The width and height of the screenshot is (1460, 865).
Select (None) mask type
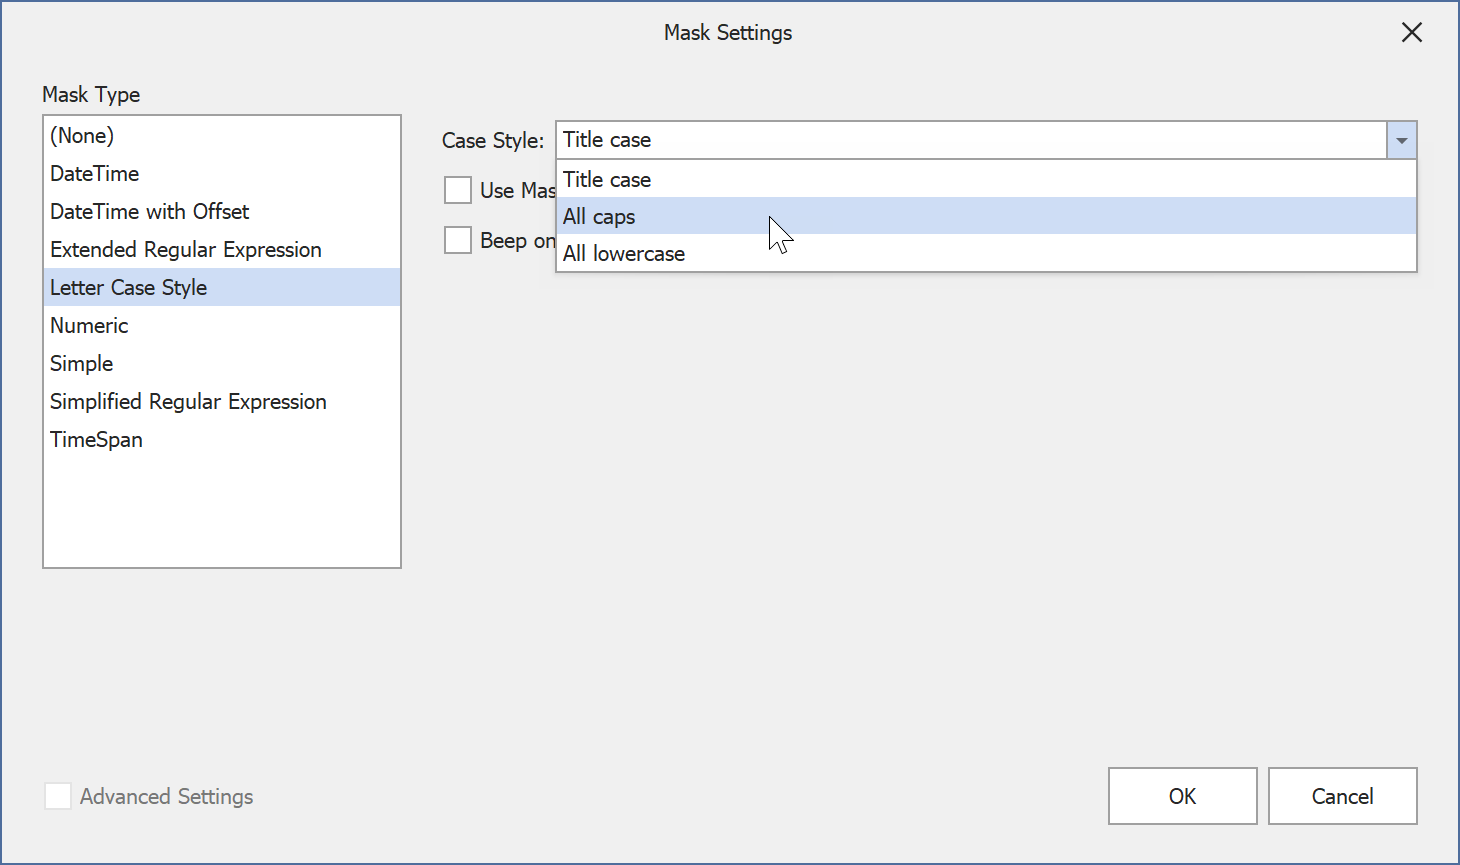[x=82, y=136]
